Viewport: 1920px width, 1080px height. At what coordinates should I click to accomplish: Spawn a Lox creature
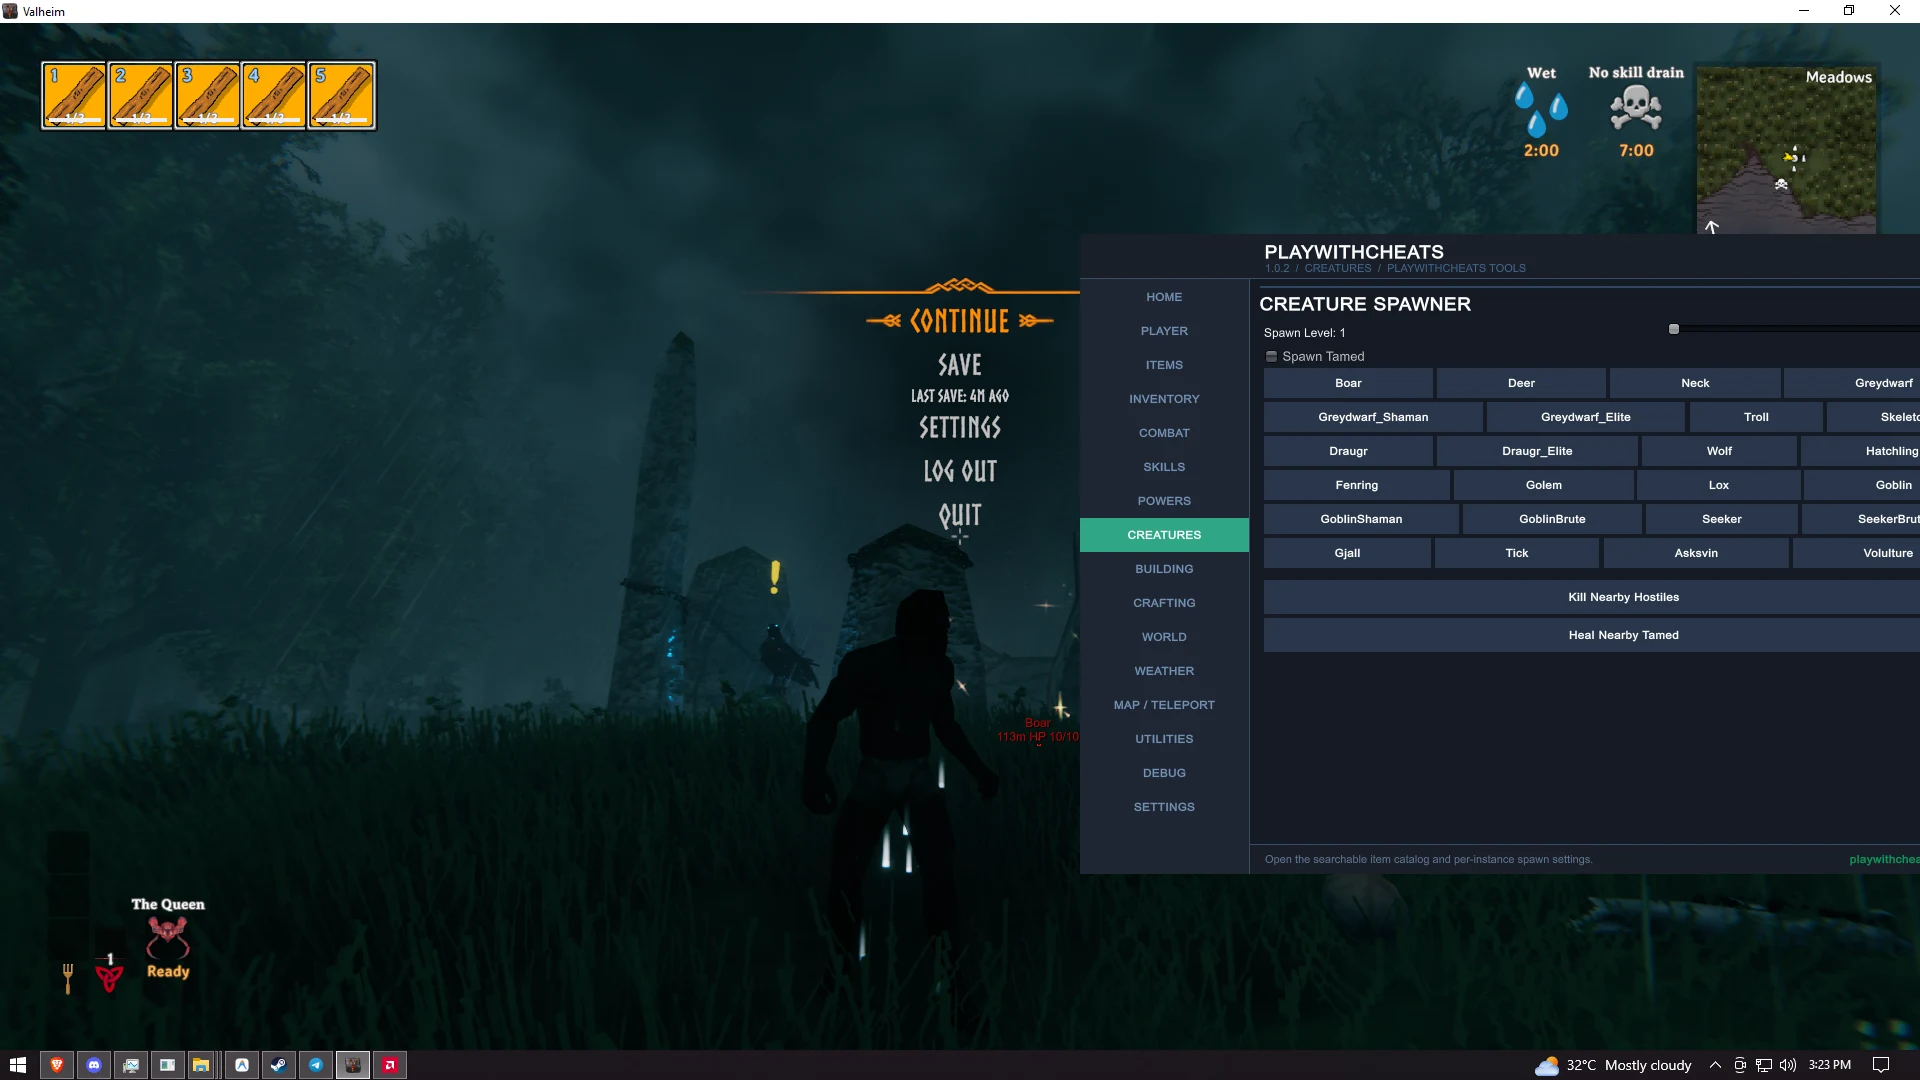pos(1718,485)
